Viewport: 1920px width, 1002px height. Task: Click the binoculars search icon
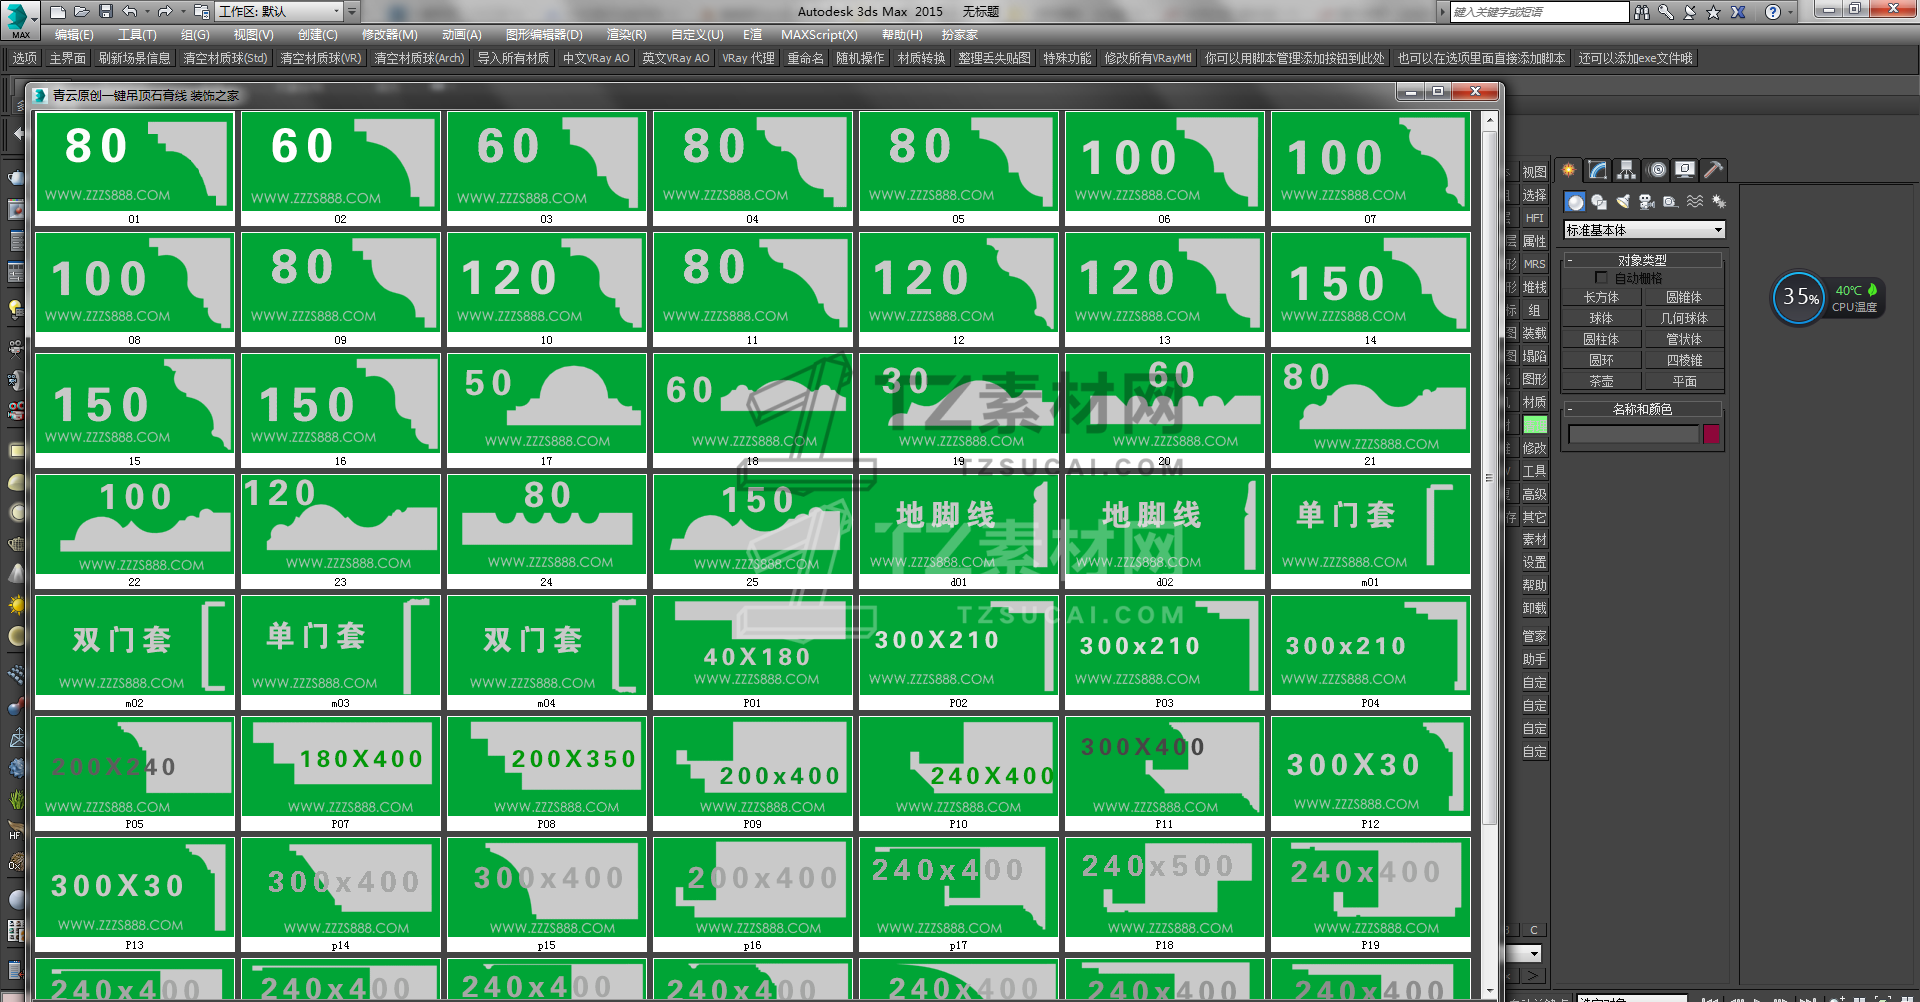[1642, 12]
